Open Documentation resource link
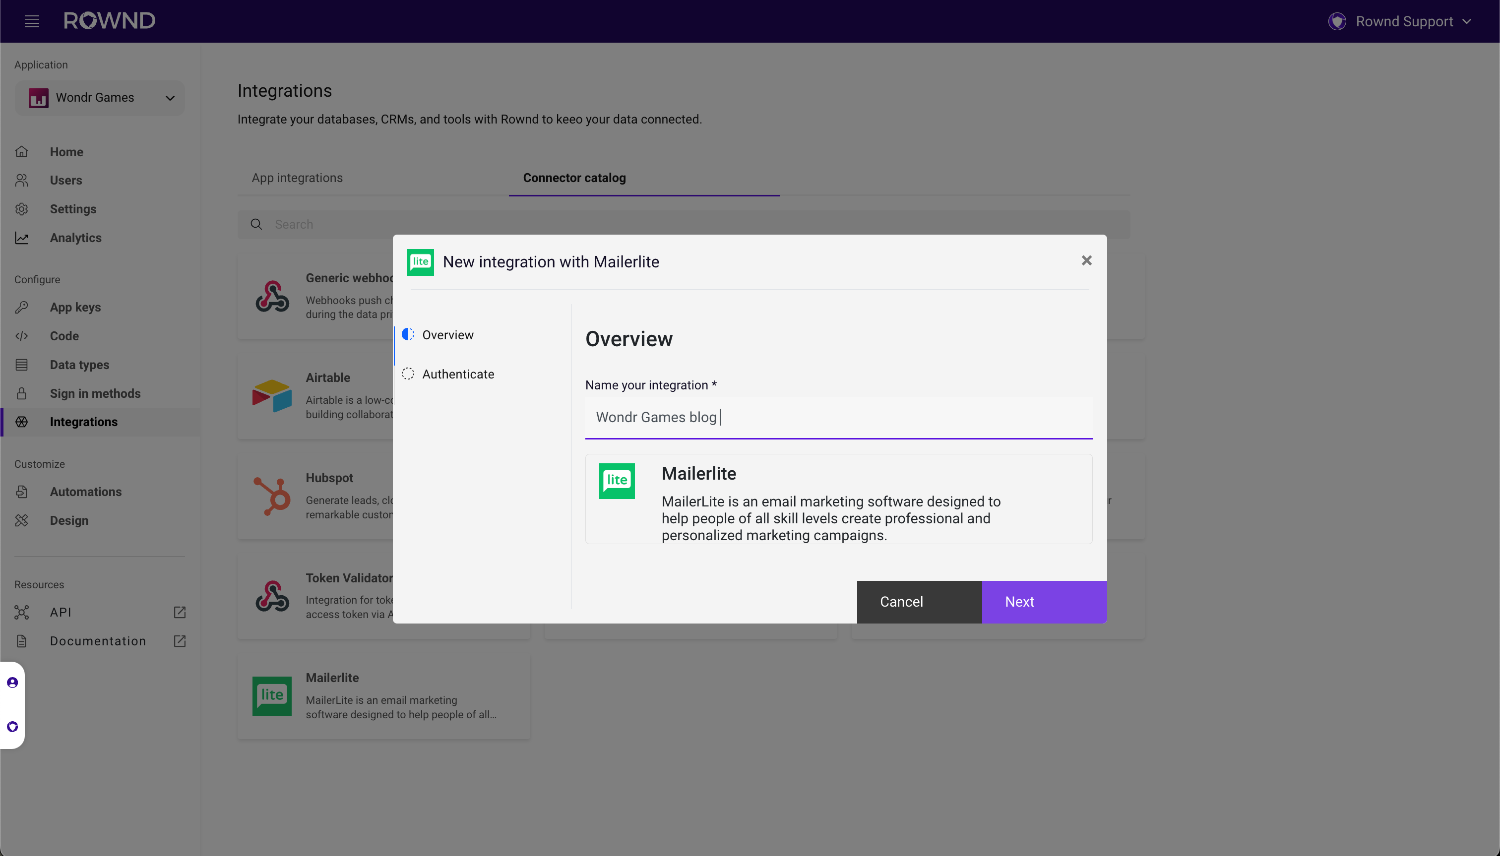Image resolution: width=1500 pixels, height=856 pixels. click(100, 641)
